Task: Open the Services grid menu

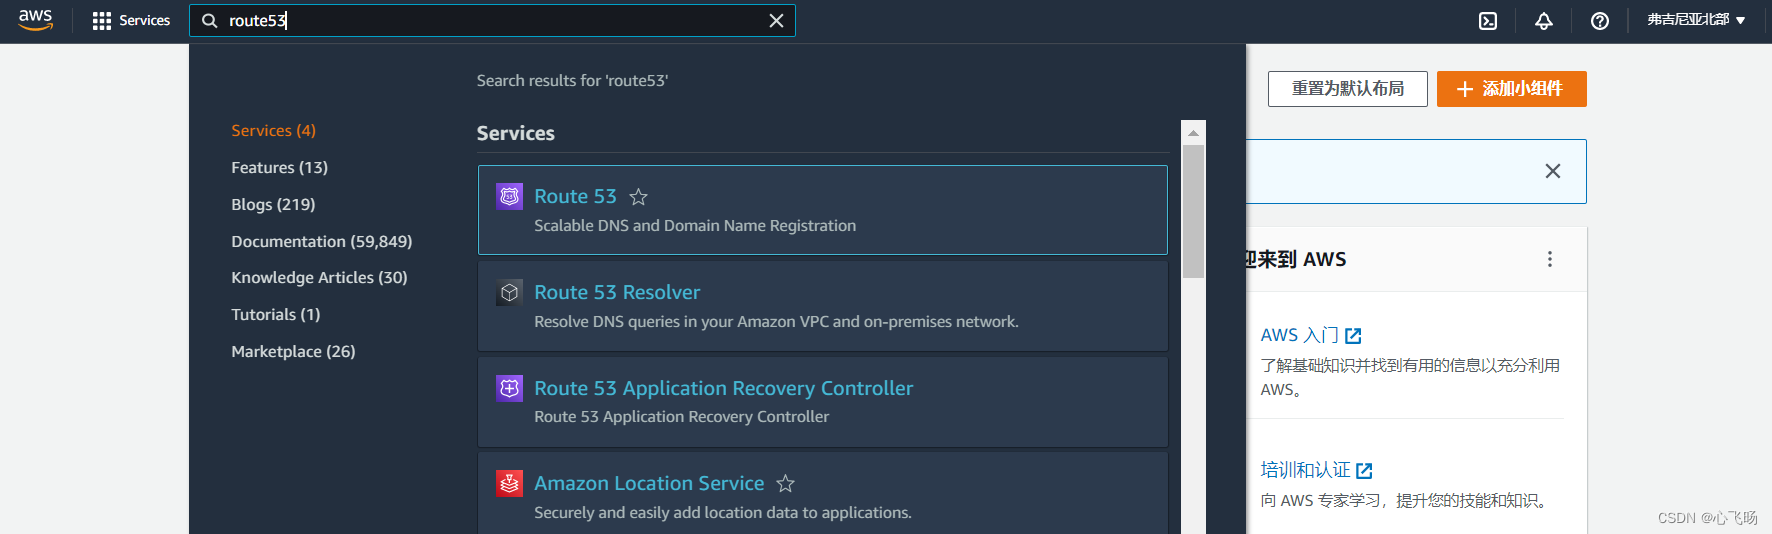Action: [131, 20]
